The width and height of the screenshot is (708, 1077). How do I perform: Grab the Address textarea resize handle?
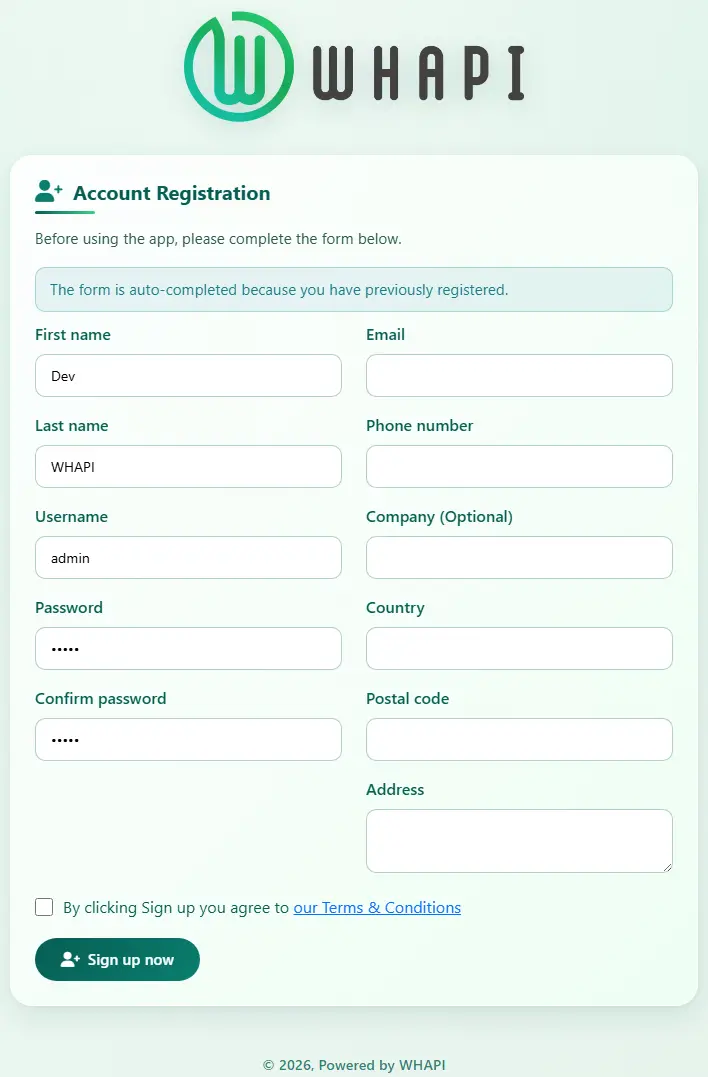(x=667, y=867)
